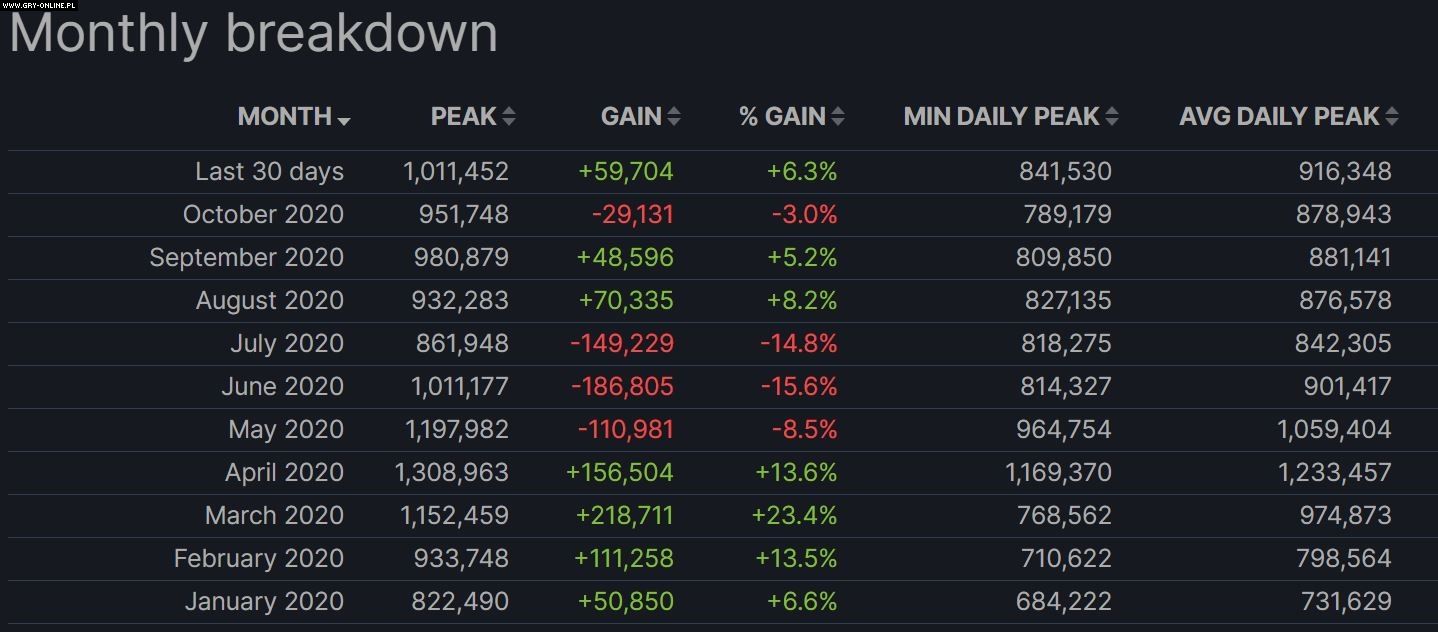Click the sort arrows next to GAIN

pyautogui.click(x=674, y=117)
